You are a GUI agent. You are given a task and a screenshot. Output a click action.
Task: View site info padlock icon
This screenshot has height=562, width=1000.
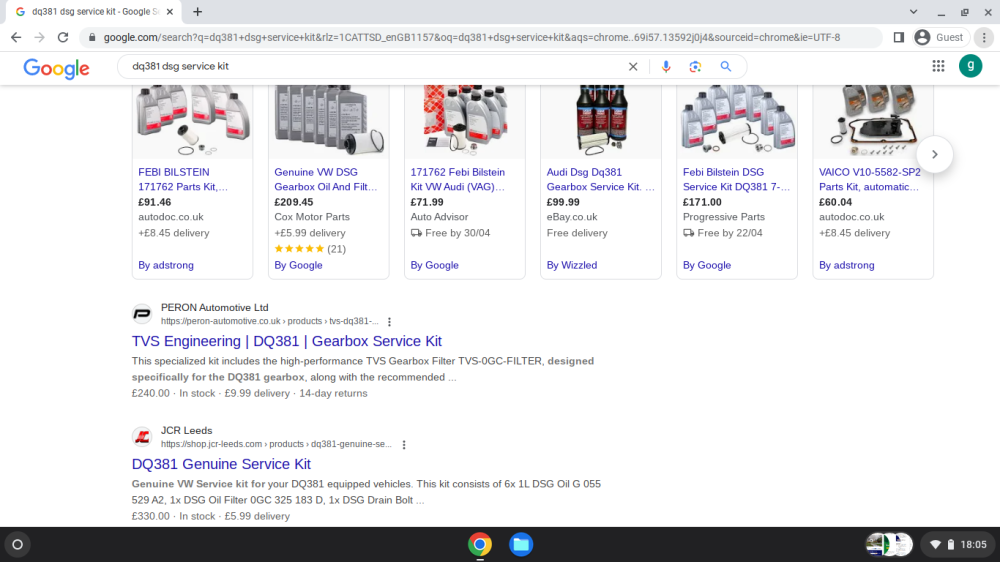point(92,38)
